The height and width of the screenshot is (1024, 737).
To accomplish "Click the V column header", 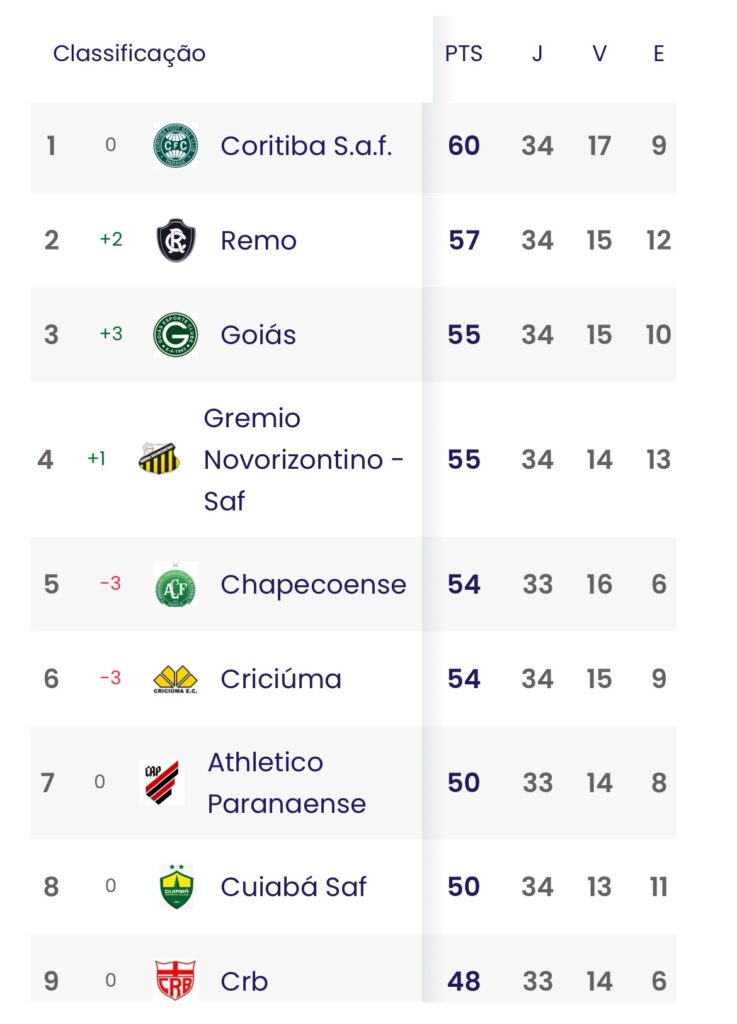I will coord(599,54).
